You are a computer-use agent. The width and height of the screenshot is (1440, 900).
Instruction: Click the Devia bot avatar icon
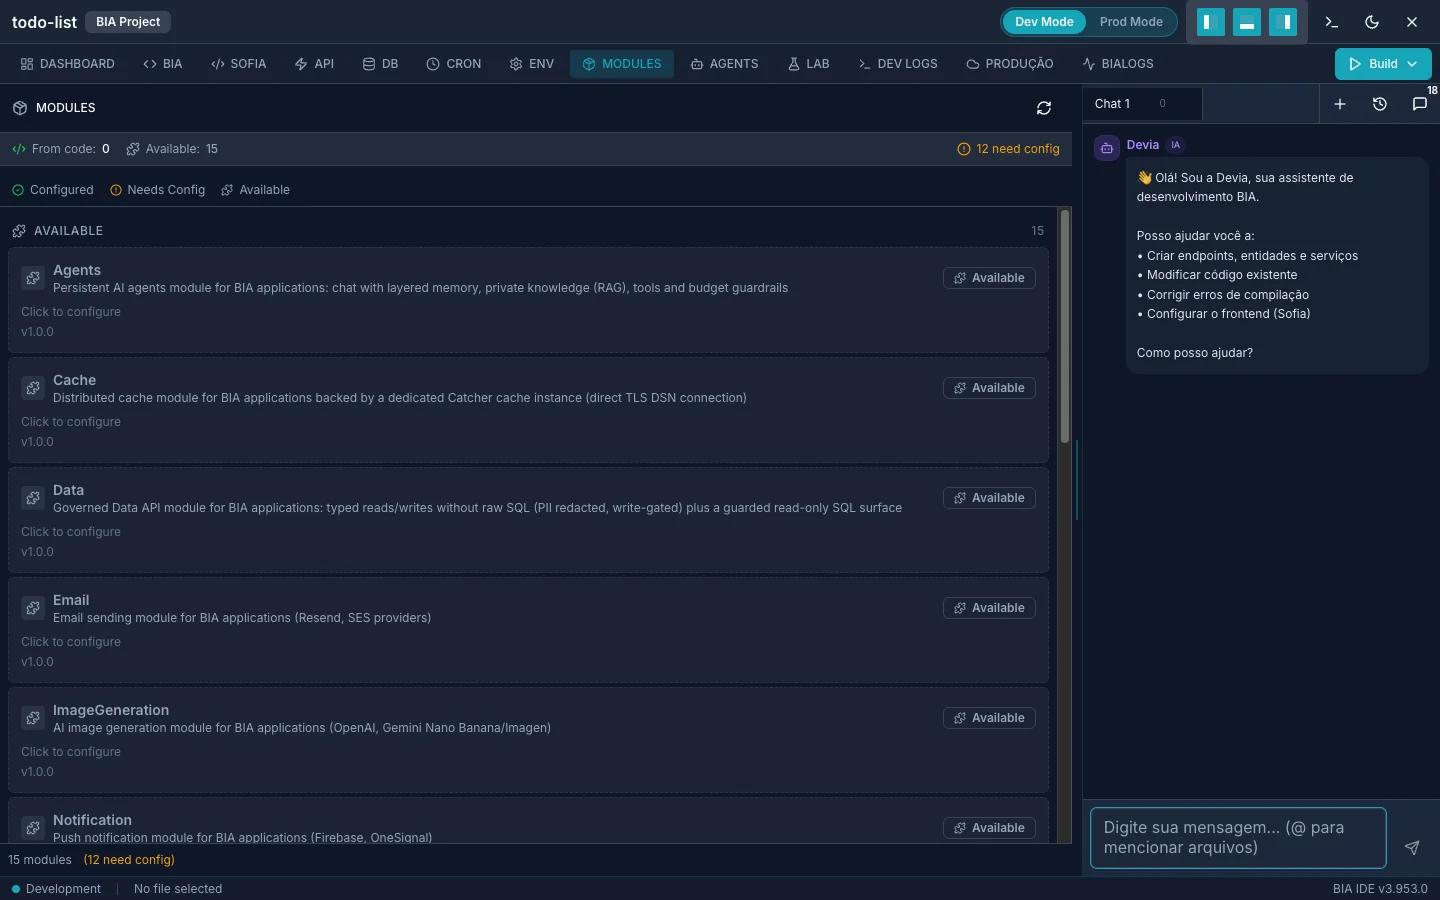click(x=1107, y=148)
